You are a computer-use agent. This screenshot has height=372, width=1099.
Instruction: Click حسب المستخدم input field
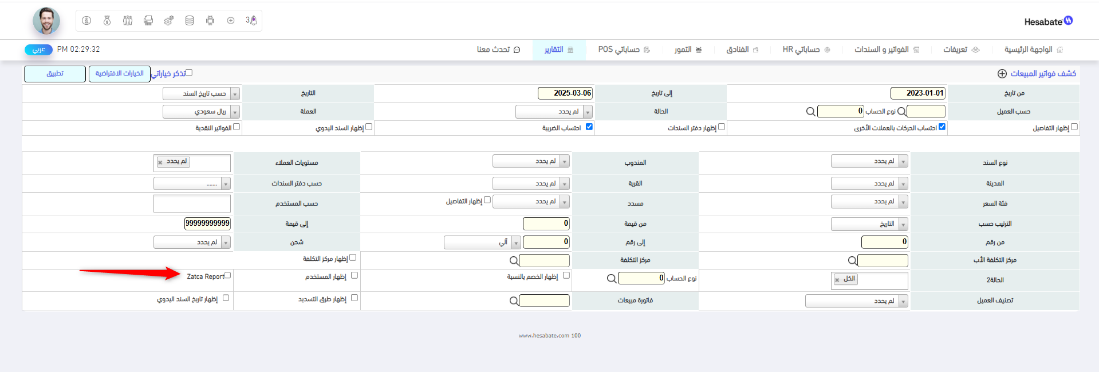coord(191,203)
